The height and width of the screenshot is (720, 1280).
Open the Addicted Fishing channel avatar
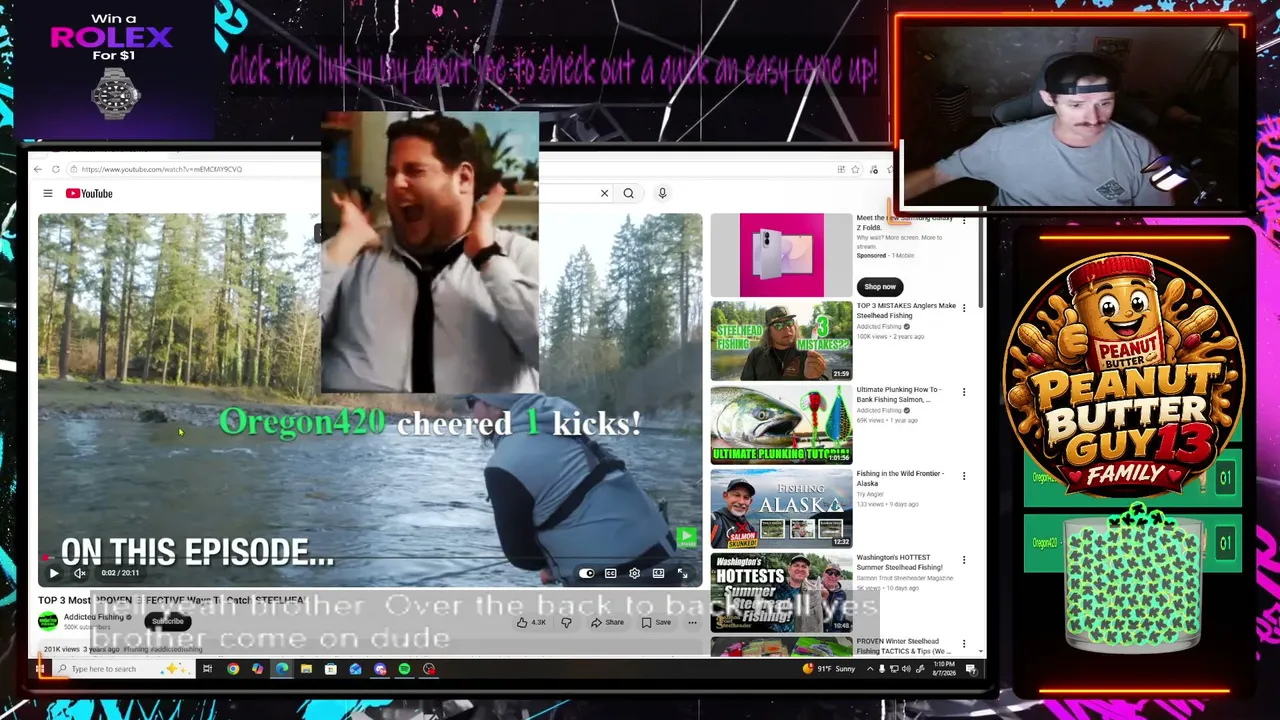click(x=48, y=621)
